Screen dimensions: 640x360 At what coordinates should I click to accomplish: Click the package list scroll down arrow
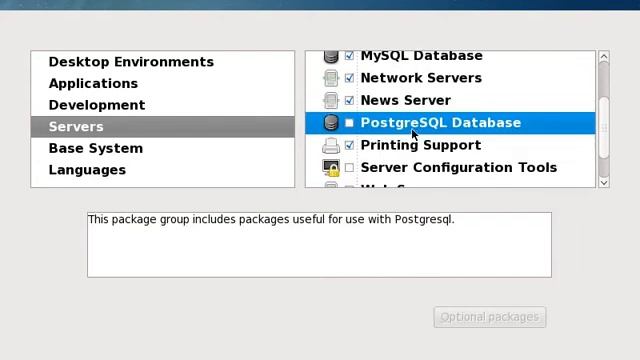(x=604, y=182)
